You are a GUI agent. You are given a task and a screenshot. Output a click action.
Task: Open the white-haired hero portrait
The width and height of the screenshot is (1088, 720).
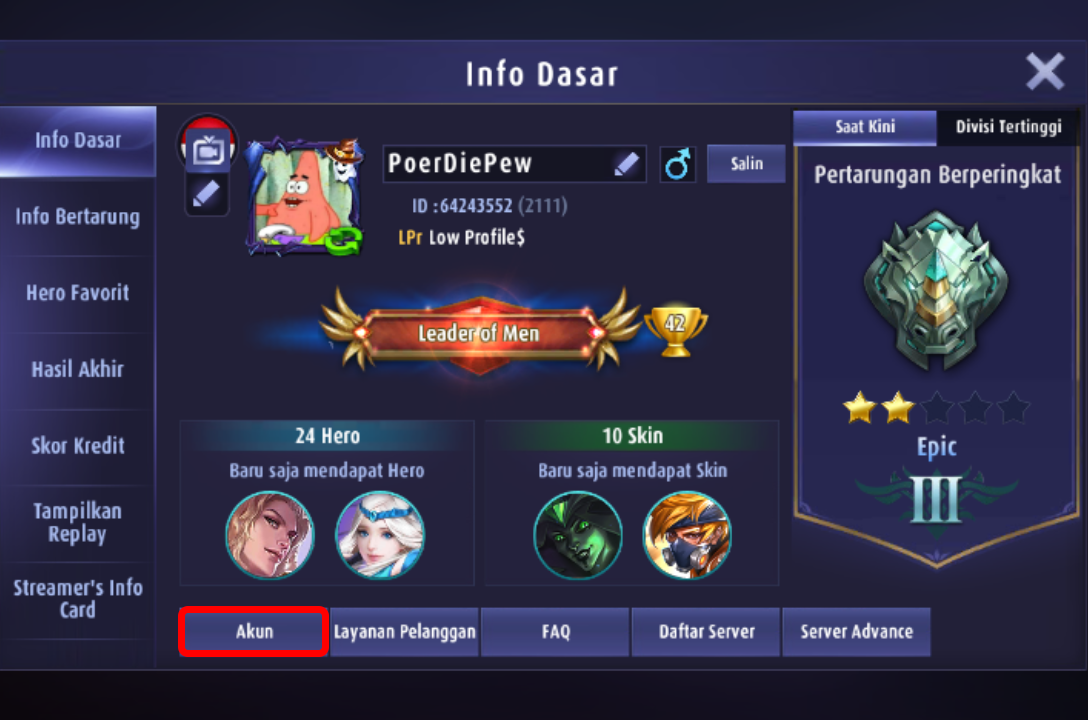point(380,535)
